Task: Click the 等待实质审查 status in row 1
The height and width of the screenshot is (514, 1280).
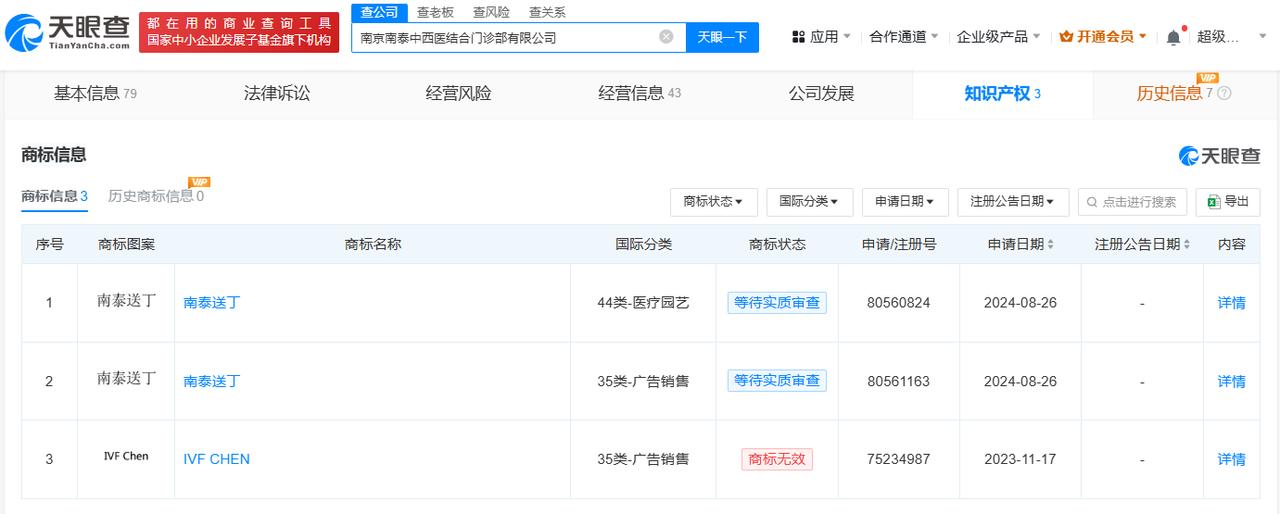Action: [x=777, y=302]
